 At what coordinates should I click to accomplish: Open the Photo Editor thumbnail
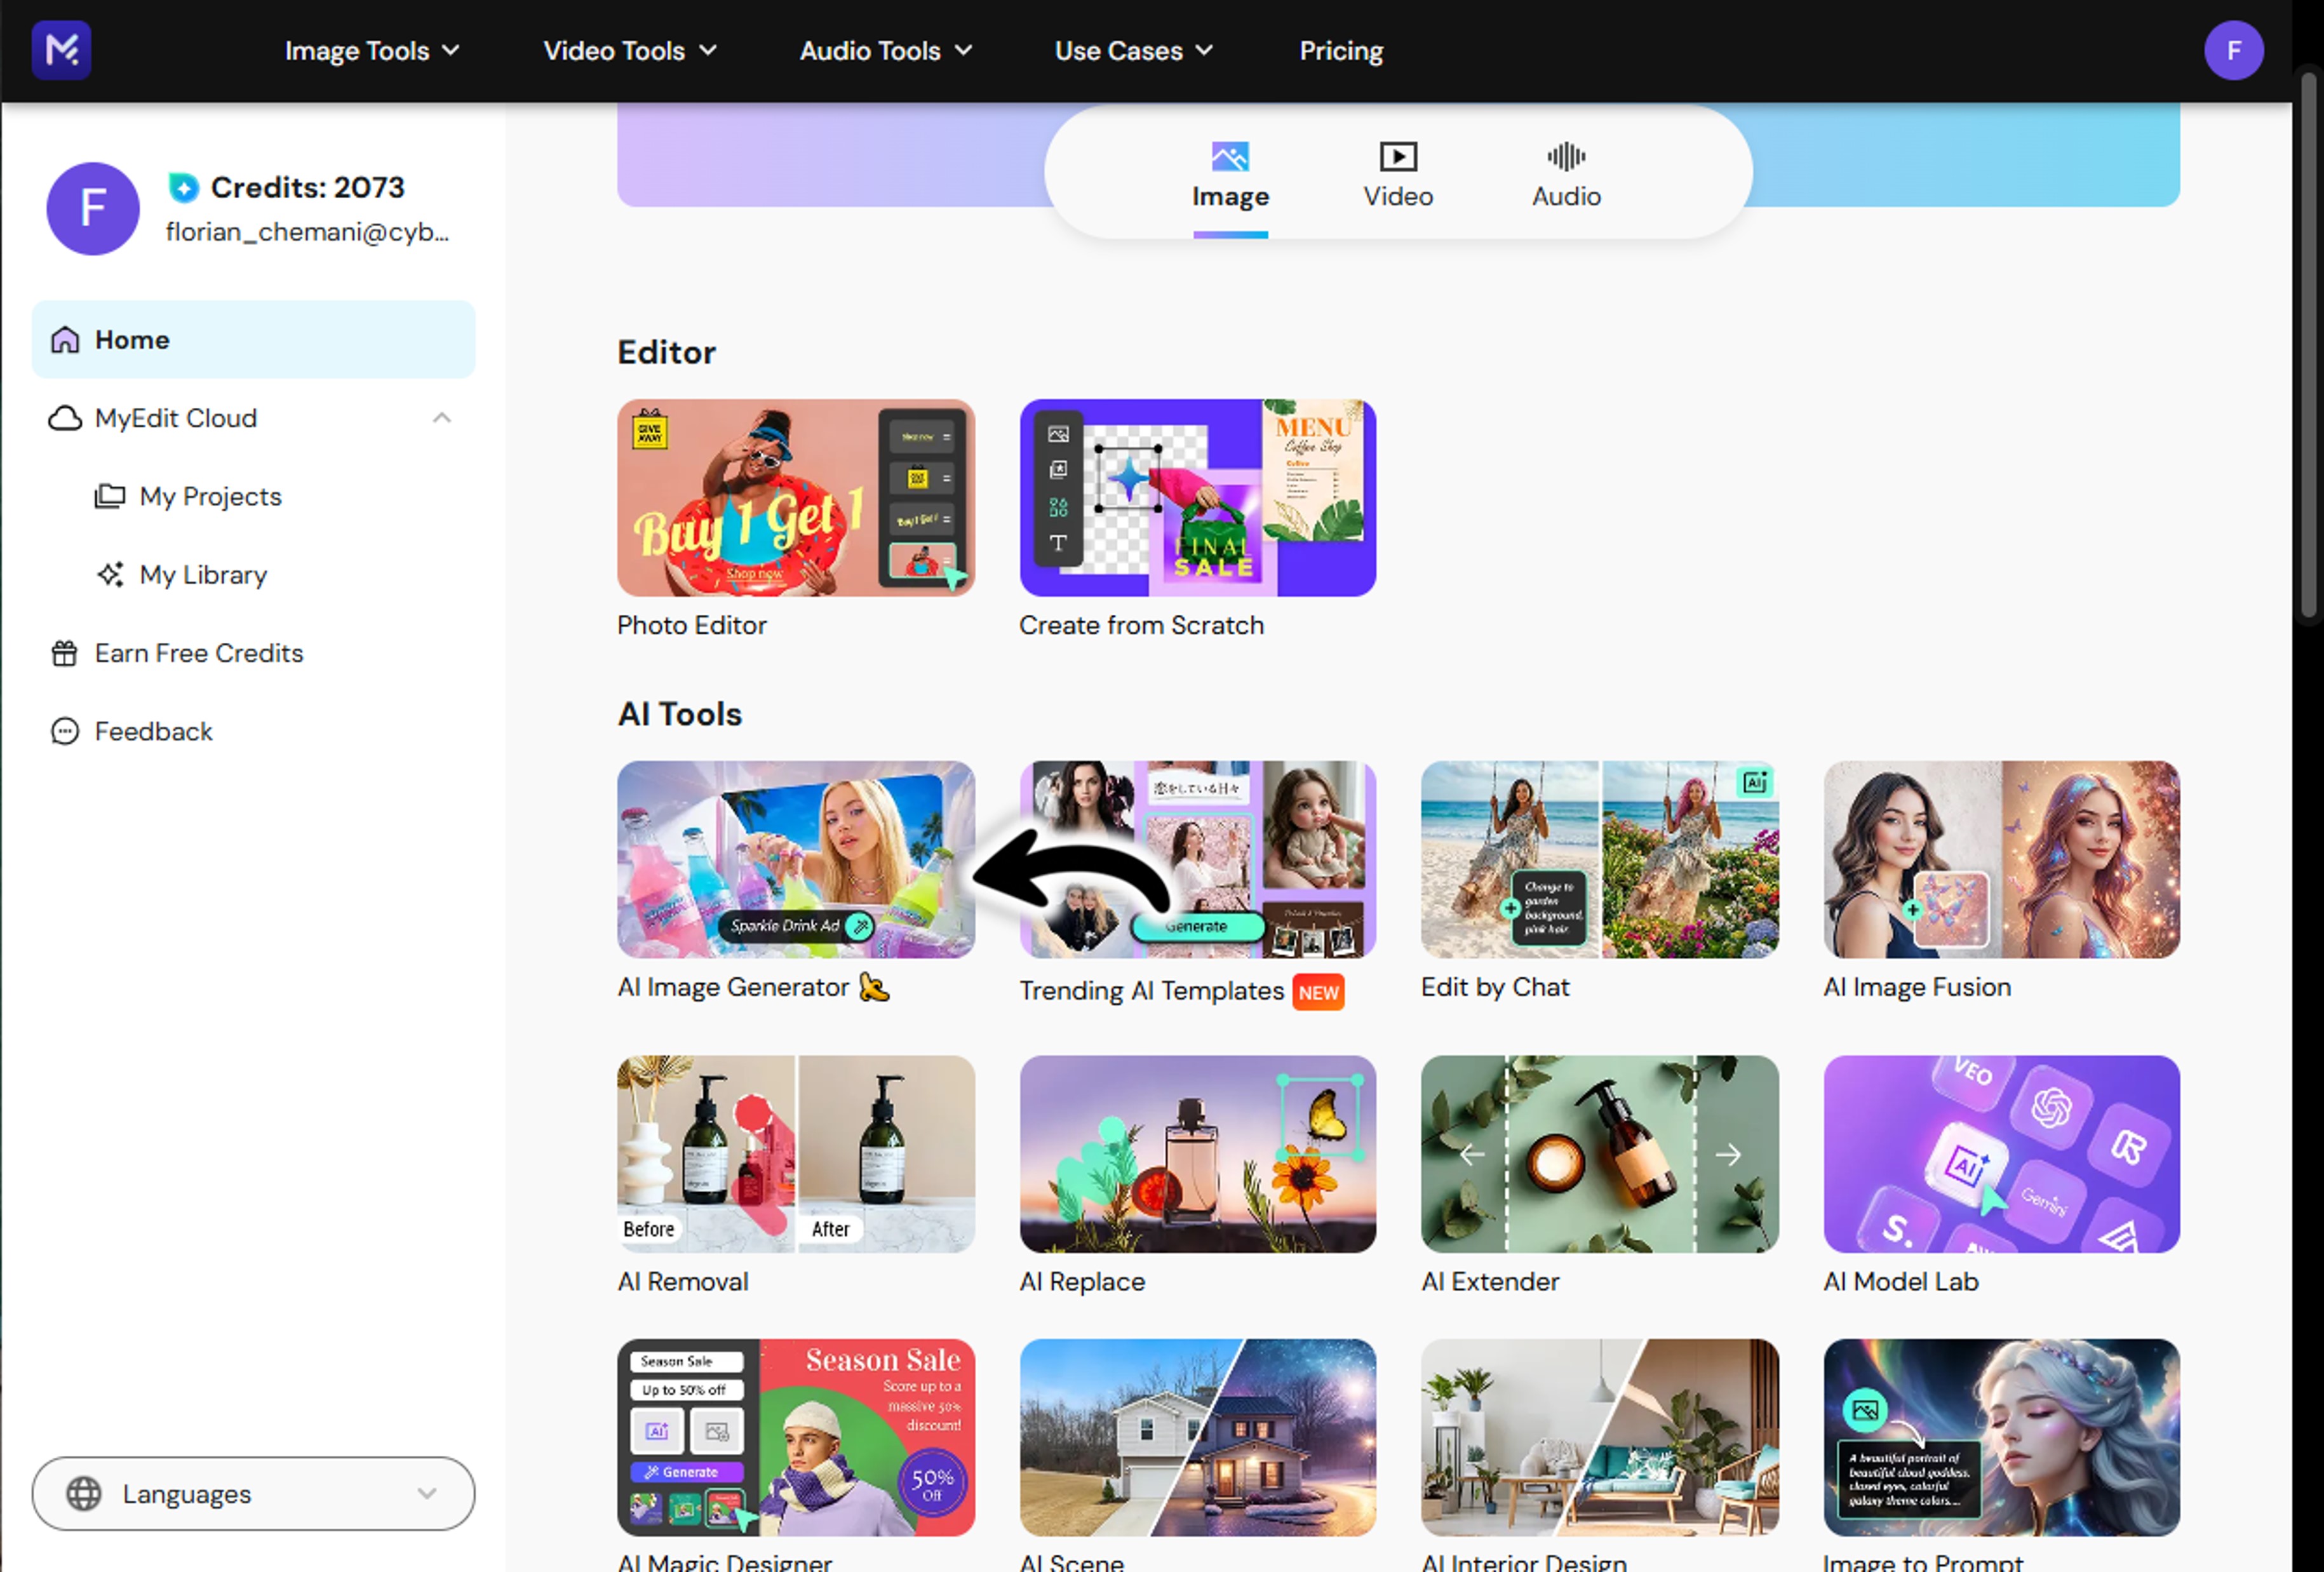[x=795, y=498]
